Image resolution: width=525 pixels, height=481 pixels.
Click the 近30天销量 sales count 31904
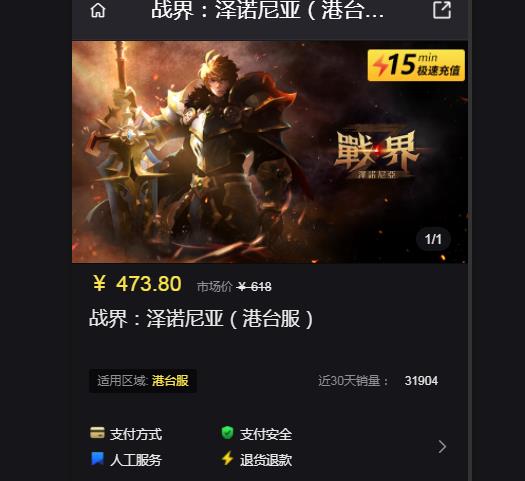(x=421, y=381)
